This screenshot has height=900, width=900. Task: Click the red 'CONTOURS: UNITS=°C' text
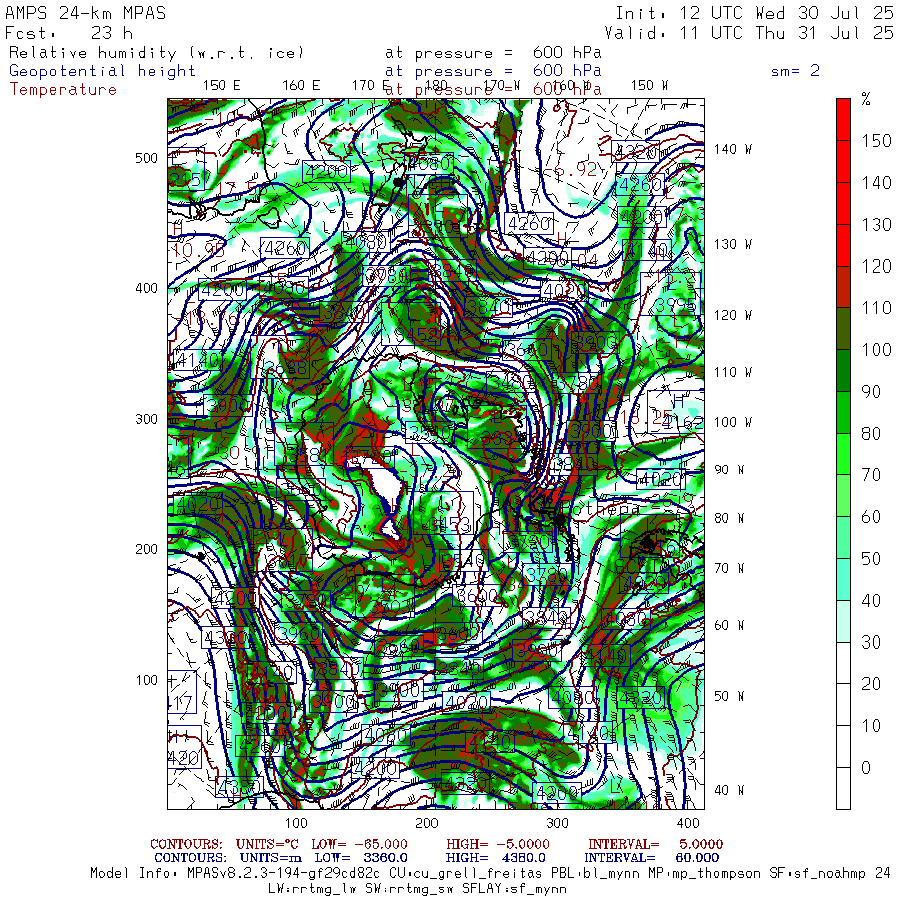(x=226, y=844)
